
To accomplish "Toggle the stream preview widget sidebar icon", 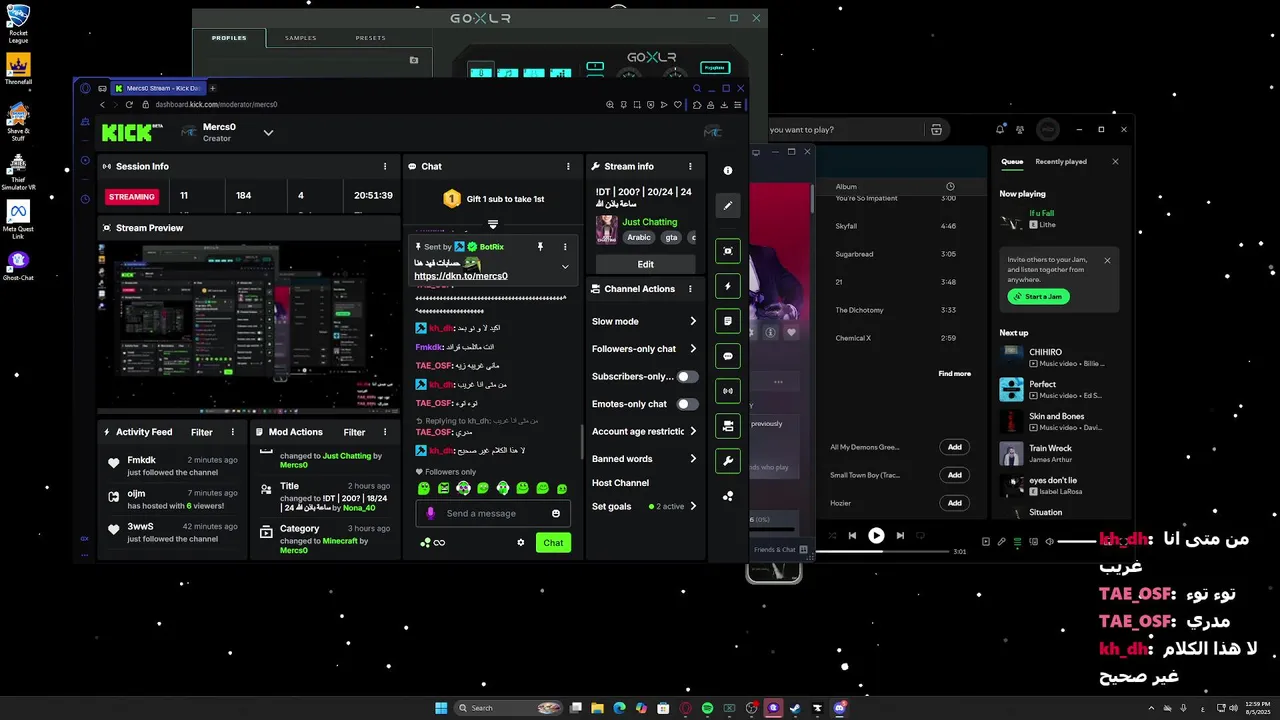I will tap(728, 251).
